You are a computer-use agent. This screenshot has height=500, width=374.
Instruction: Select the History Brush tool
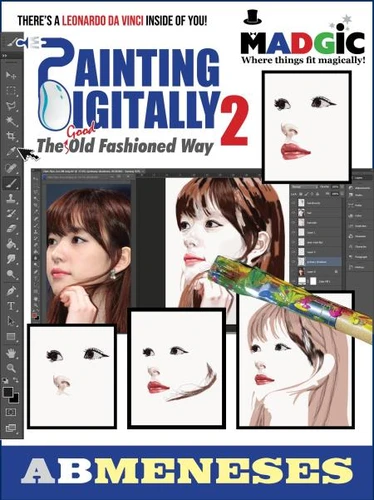11,213
